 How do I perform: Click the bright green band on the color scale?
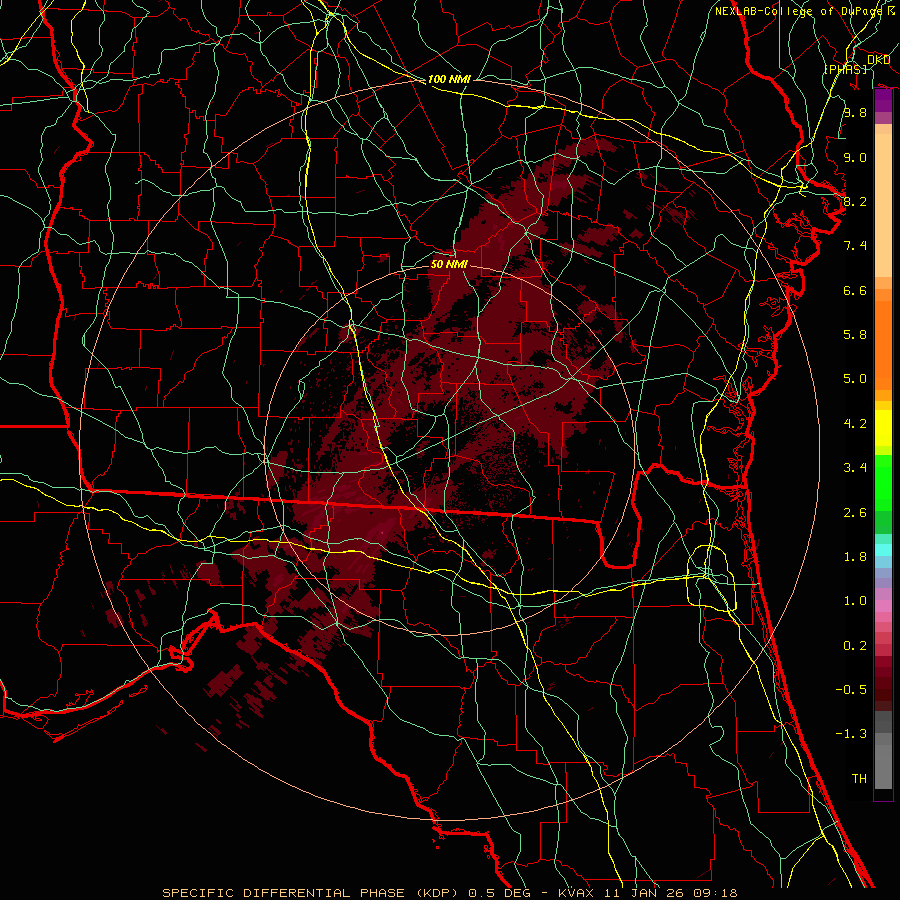(883, 482)
